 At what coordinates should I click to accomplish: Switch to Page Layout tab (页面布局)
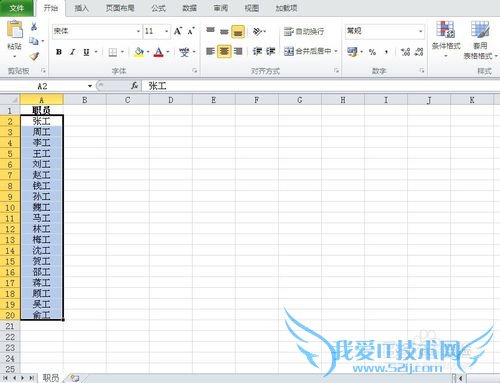[120, 8]
